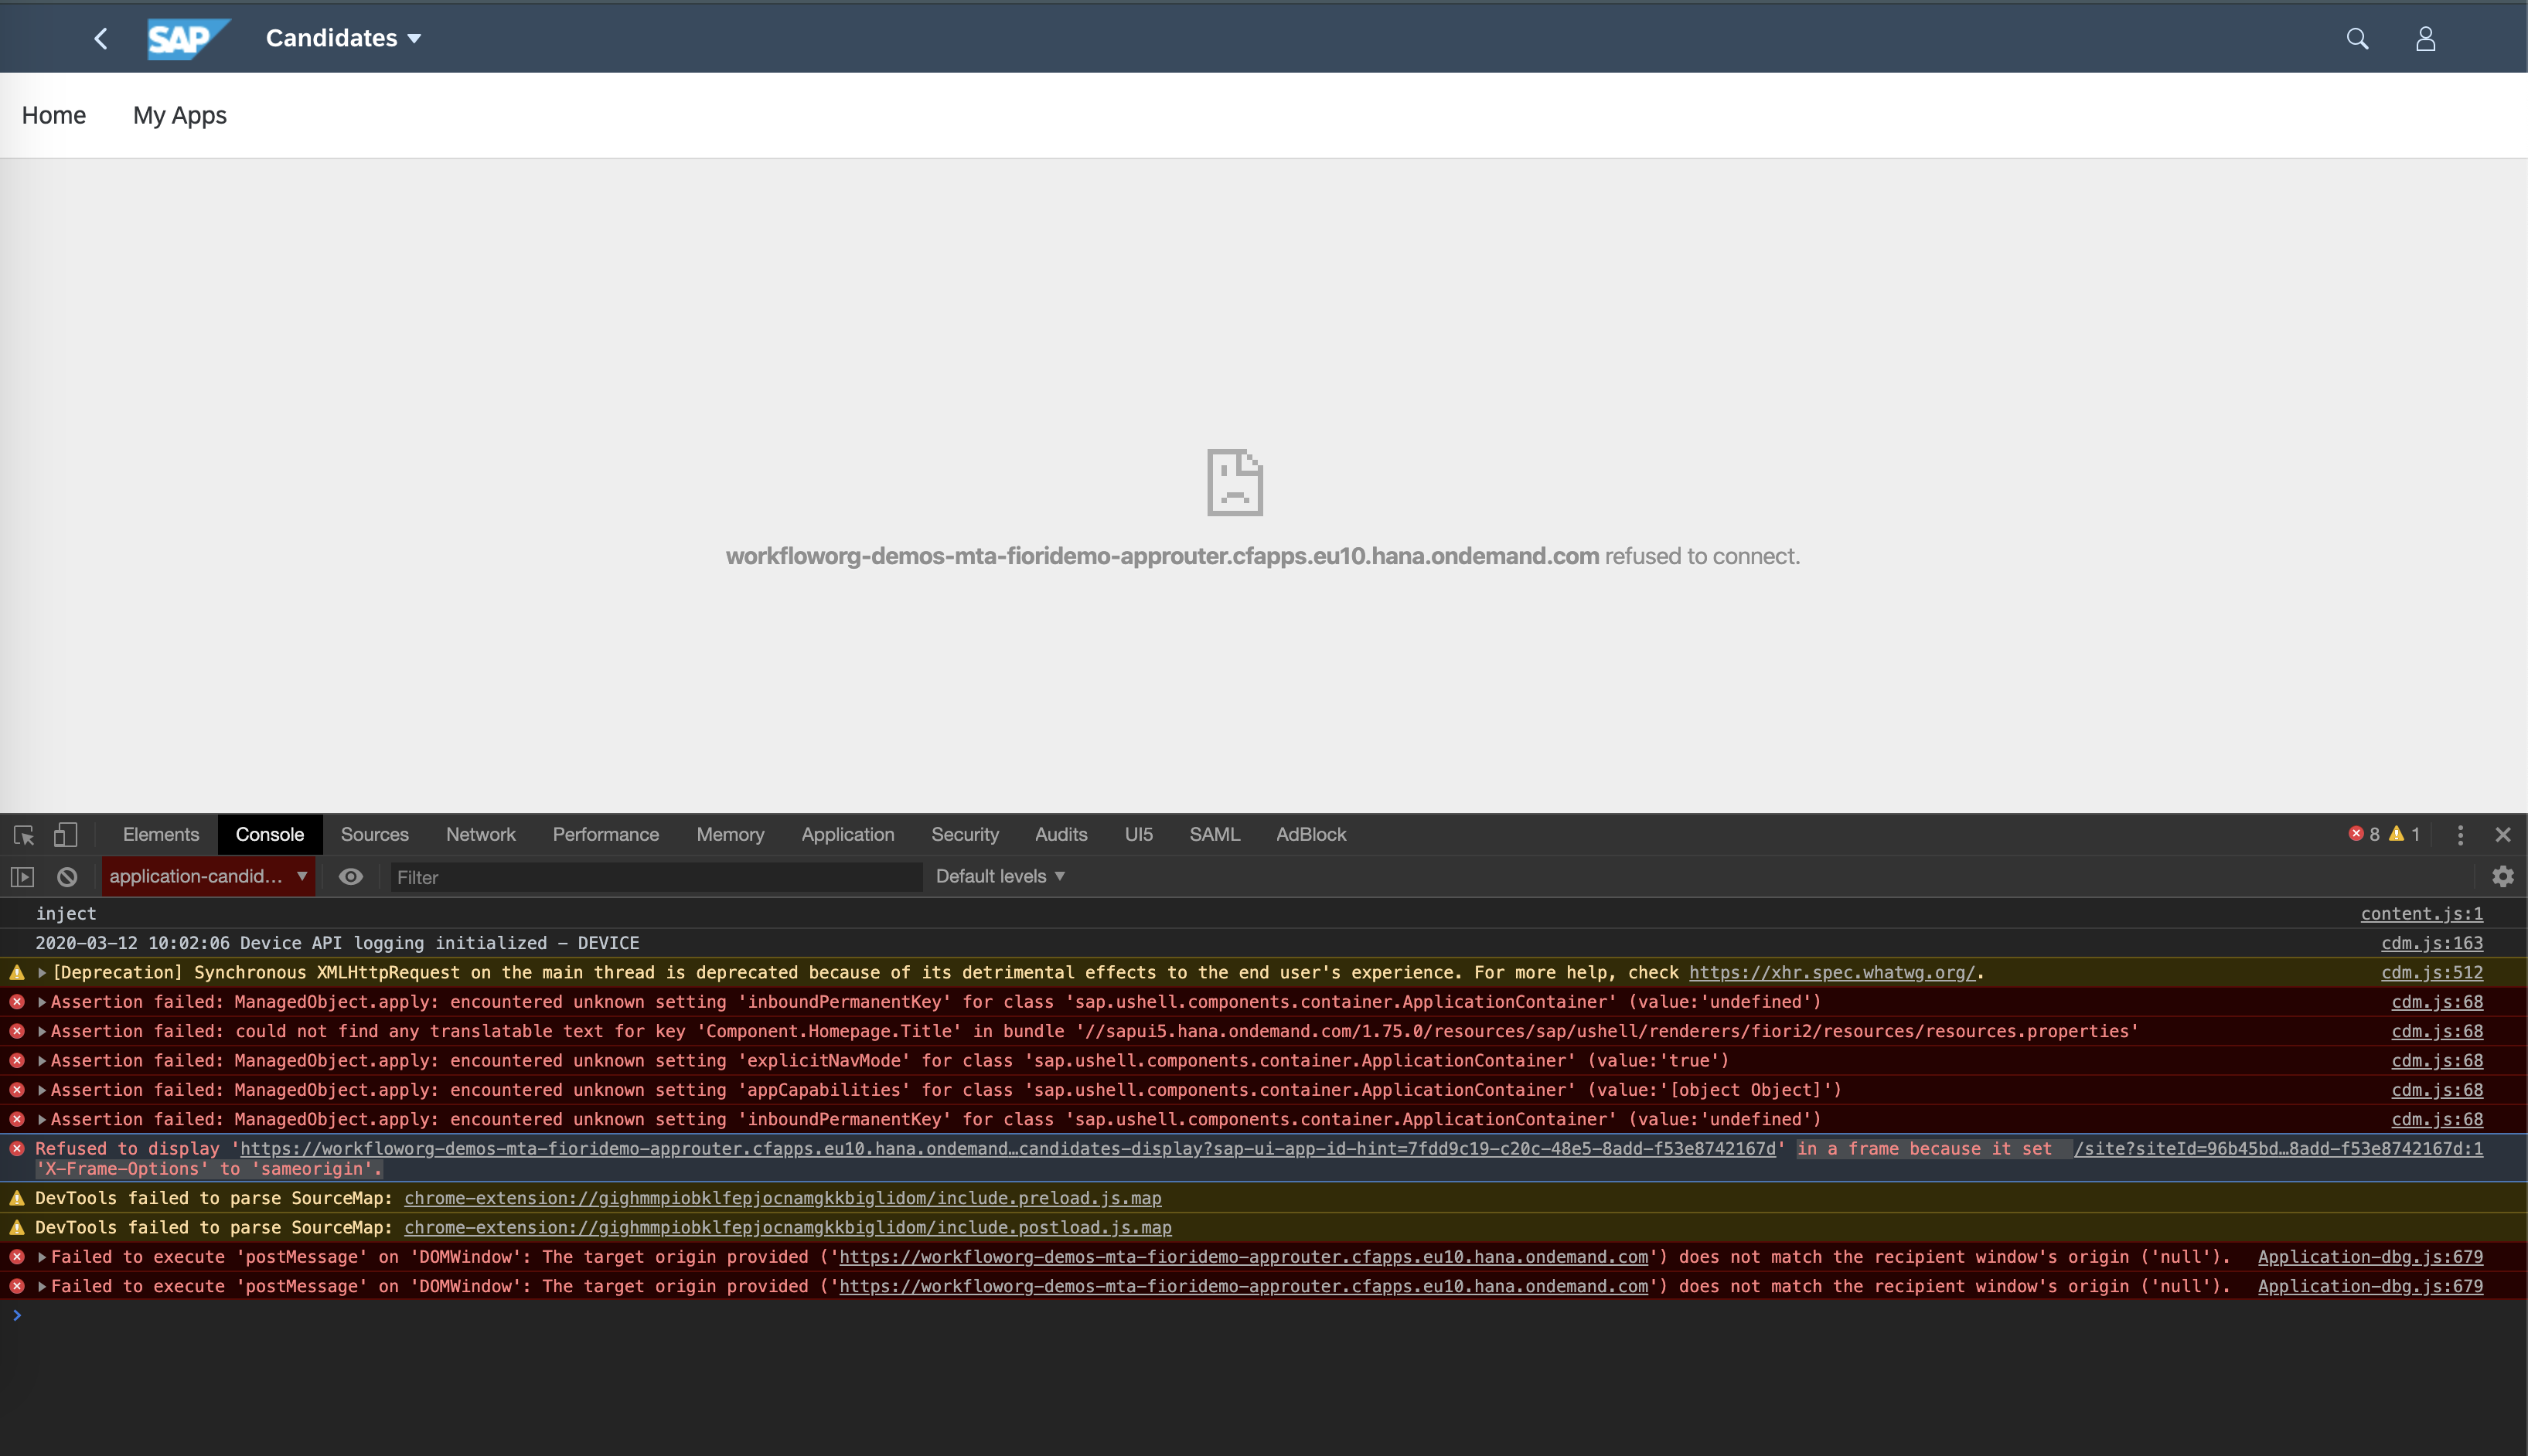Open the Default levels dropdown
2528x1456 pixels.
(x=999, y=876)
